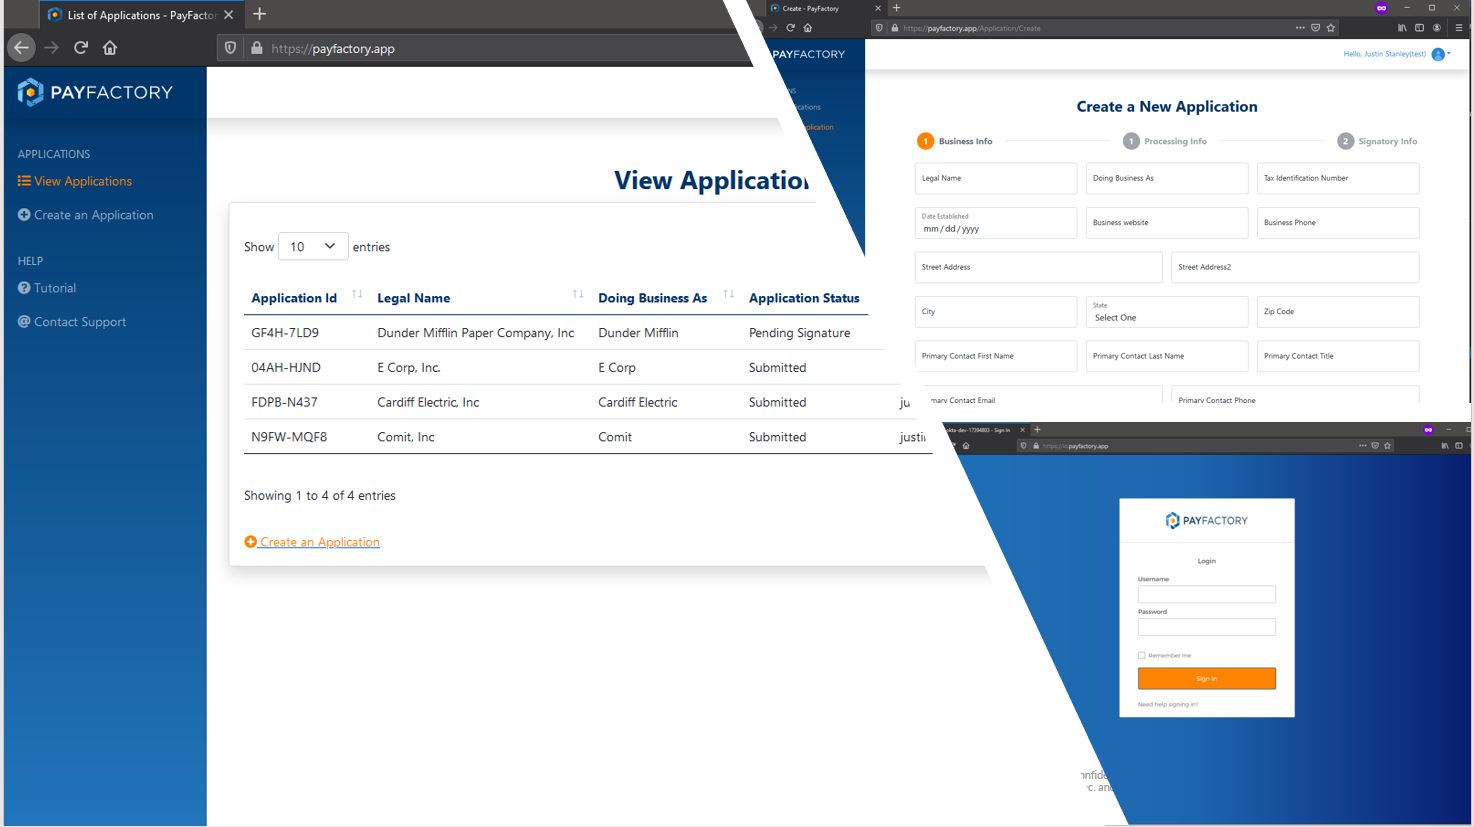
Task: Select the Sign In browser tab
Action: click(985, 430)
